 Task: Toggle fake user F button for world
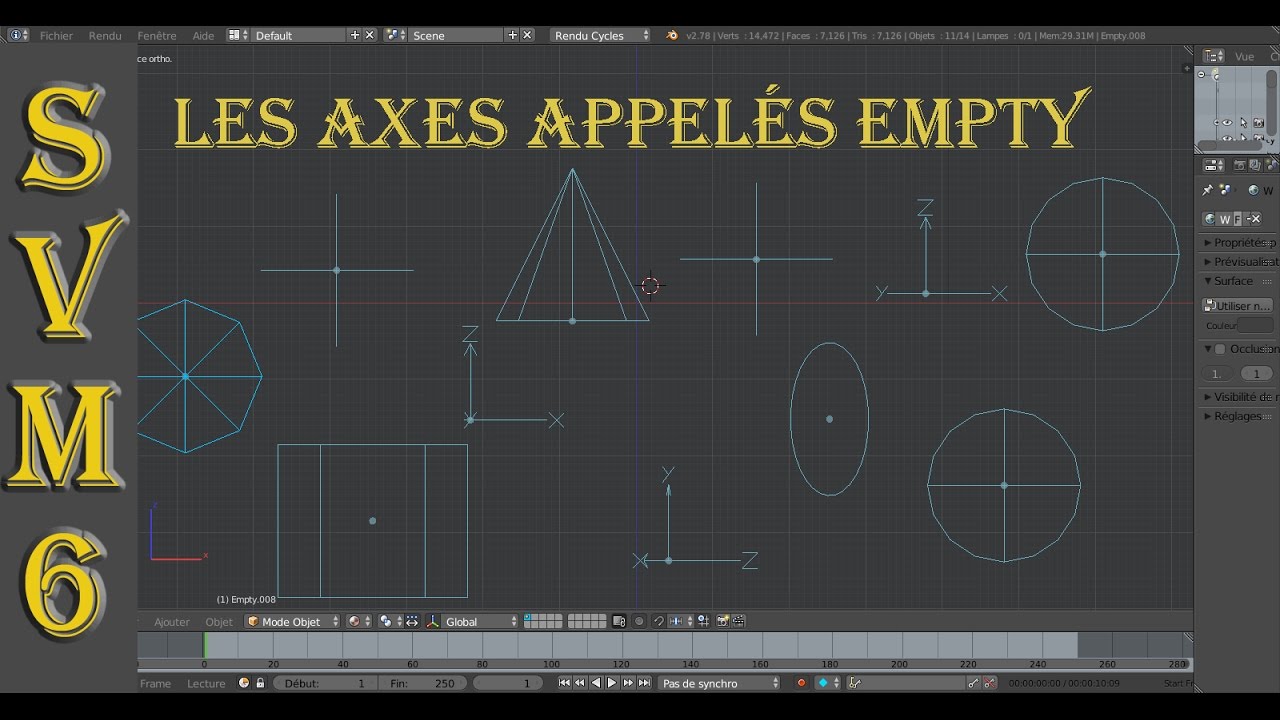(x=1238, y=219)
